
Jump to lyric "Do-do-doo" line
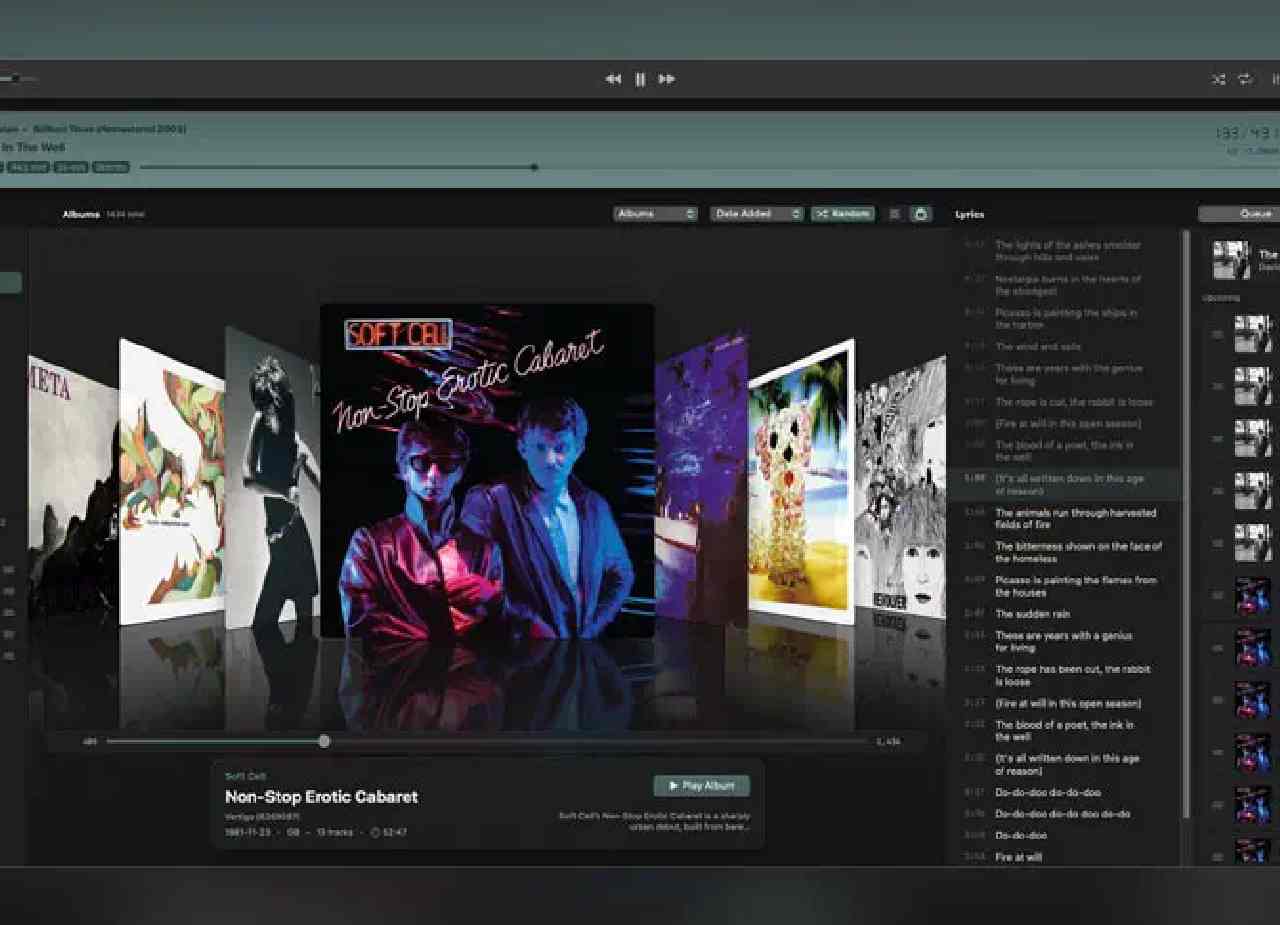1021,835
